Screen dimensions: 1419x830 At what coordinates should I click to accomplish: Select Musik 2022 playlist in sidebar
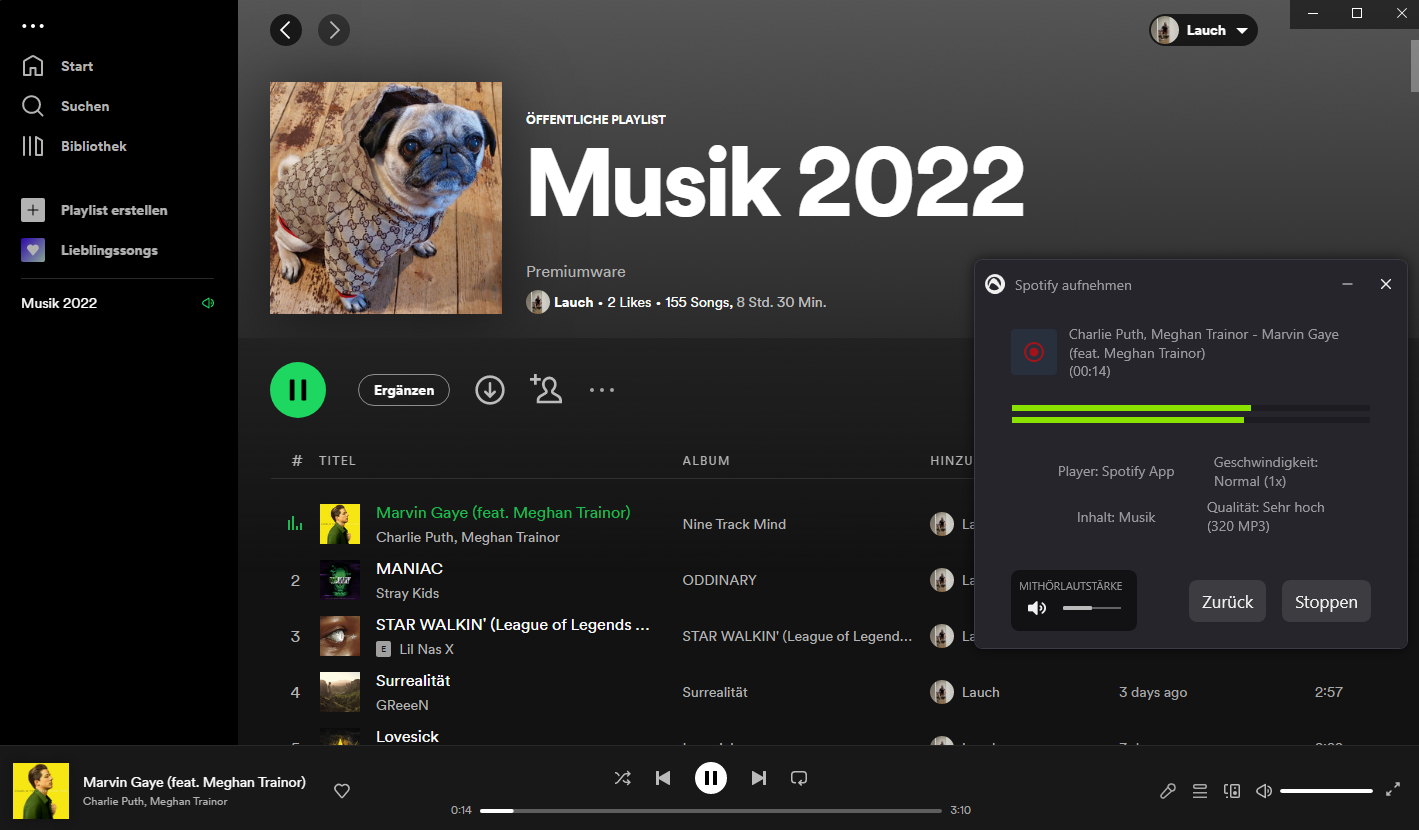[x=59, y=303]
